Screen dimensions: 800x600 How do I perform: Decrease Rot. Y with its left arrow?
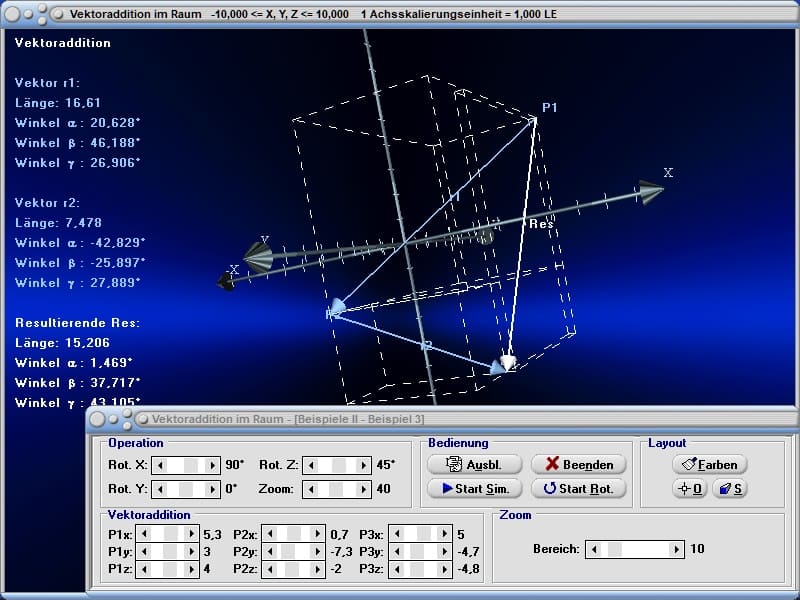[160, 489]
